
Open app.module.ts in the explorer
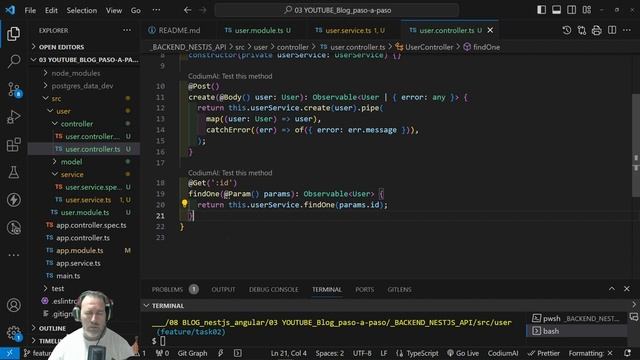tap(79, 250)
